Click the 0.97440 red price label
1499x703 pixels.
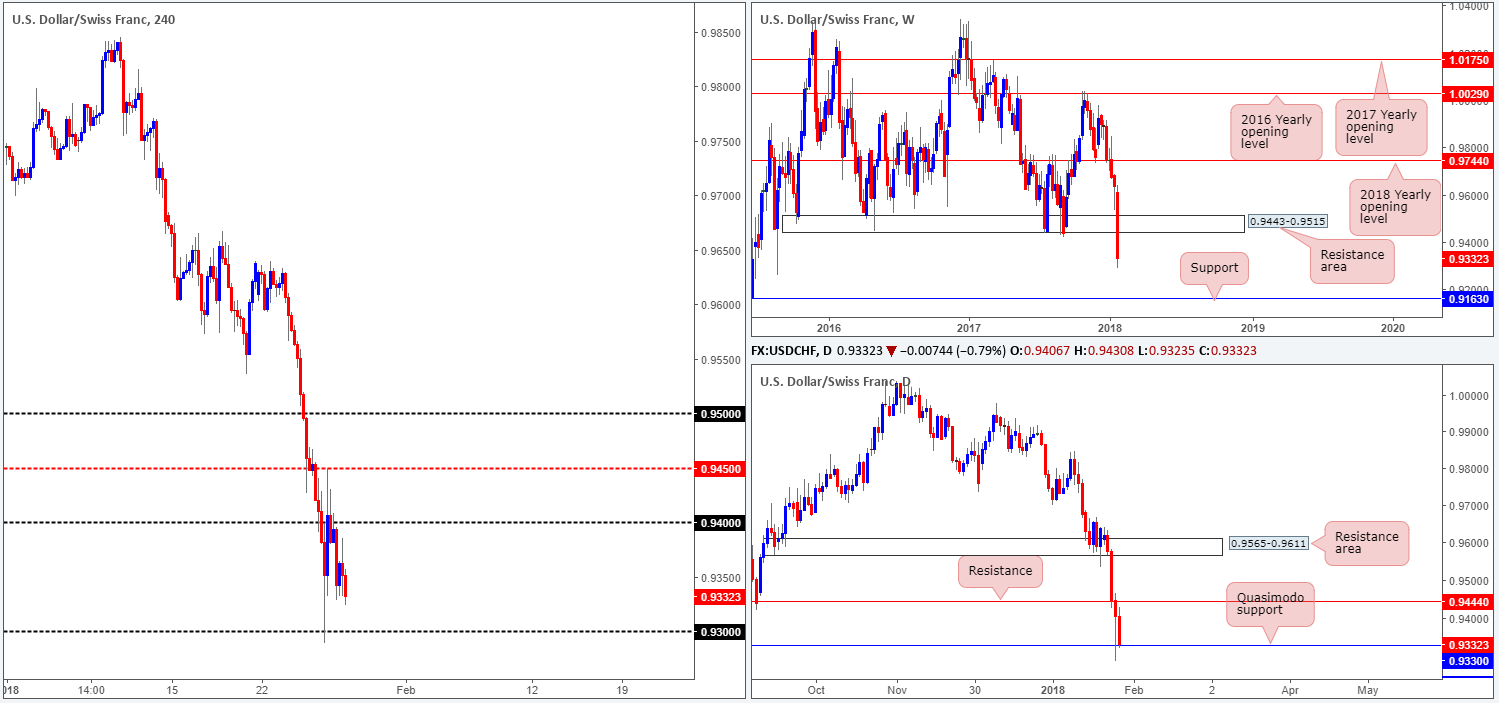(x=1469, y=160)
